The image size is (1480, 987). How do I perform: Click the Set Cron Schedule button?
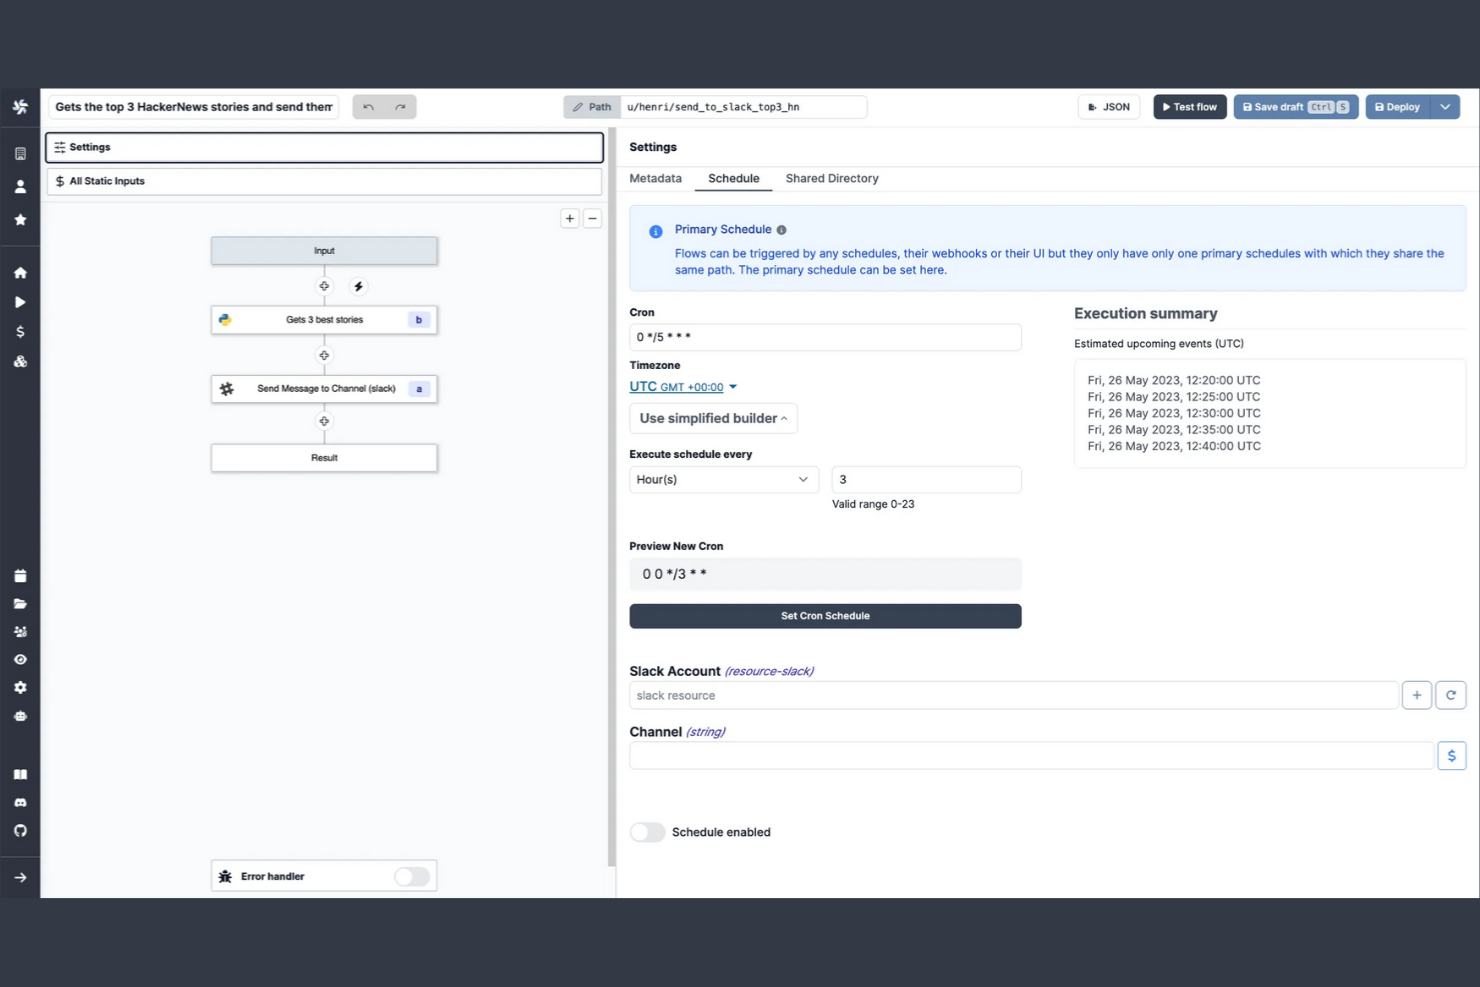click(825, 616)
